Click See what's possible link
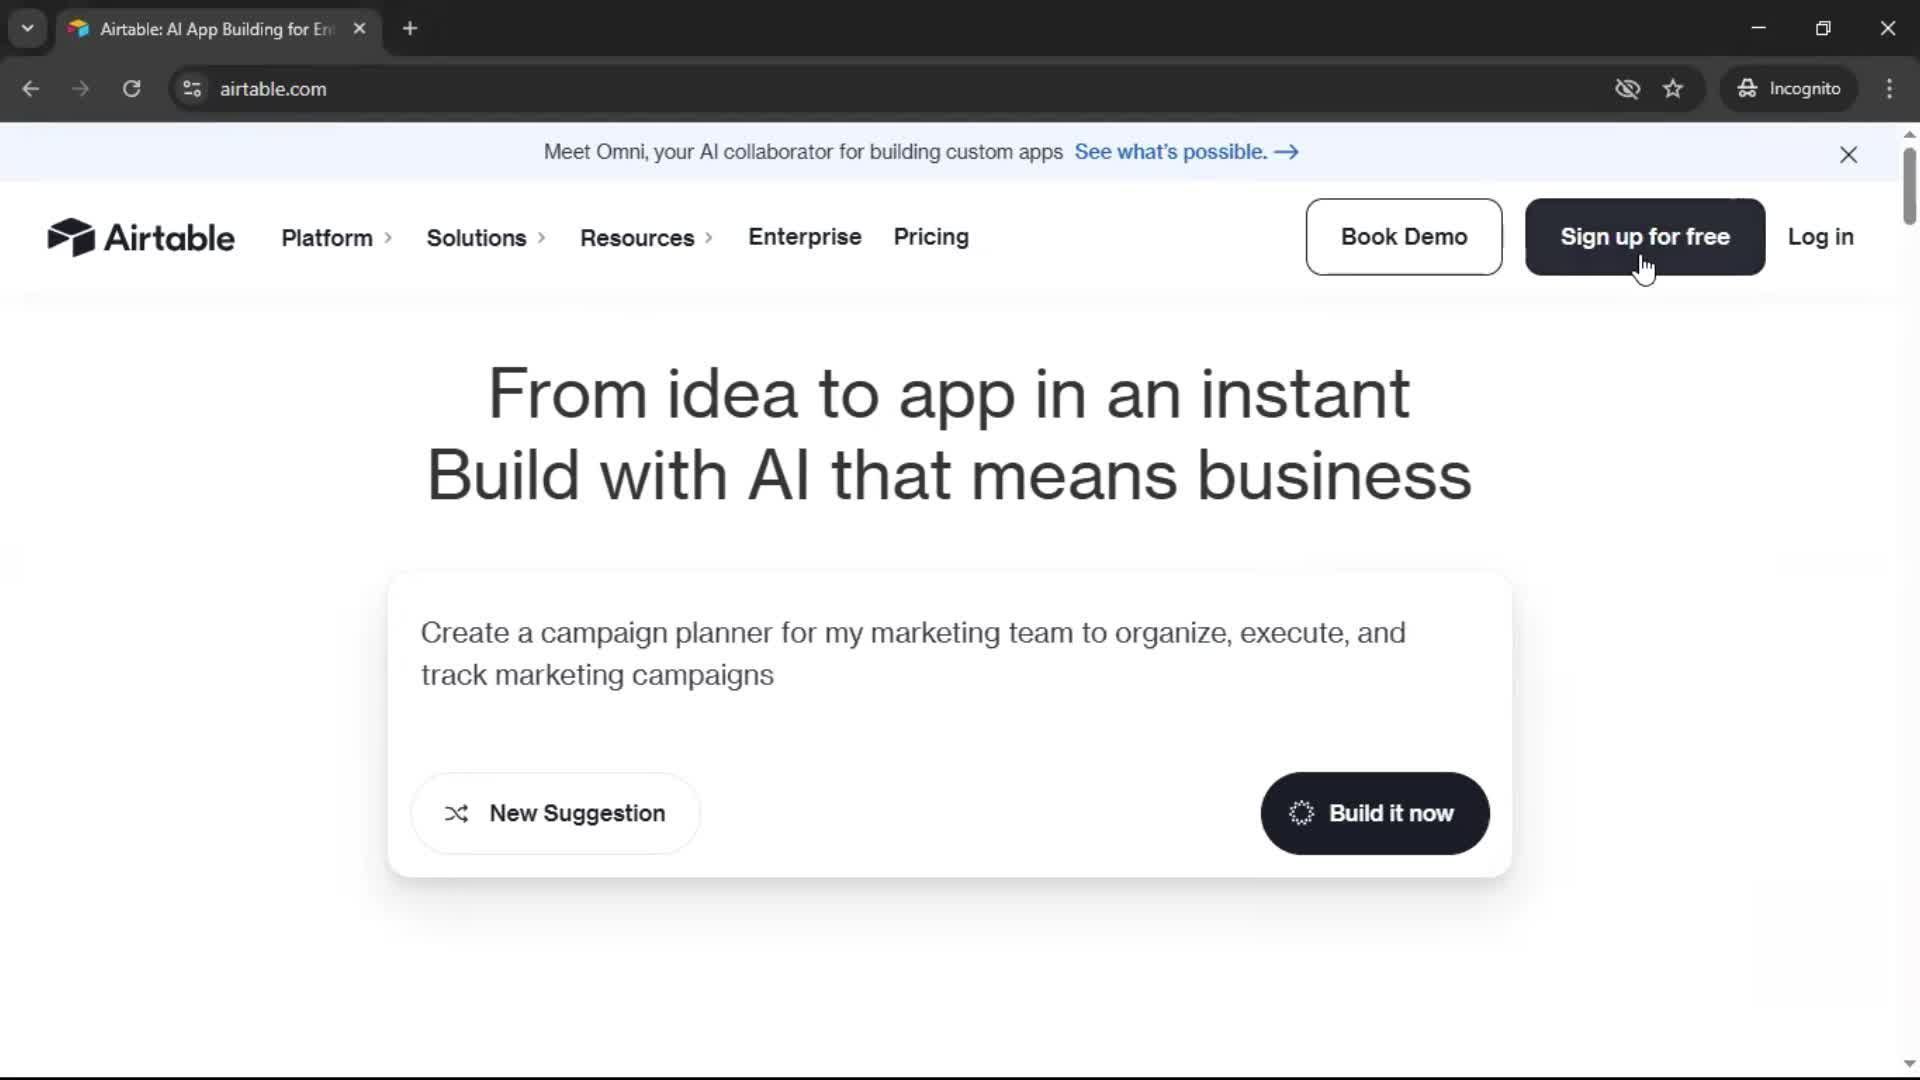 click(x=1185, y=152)
